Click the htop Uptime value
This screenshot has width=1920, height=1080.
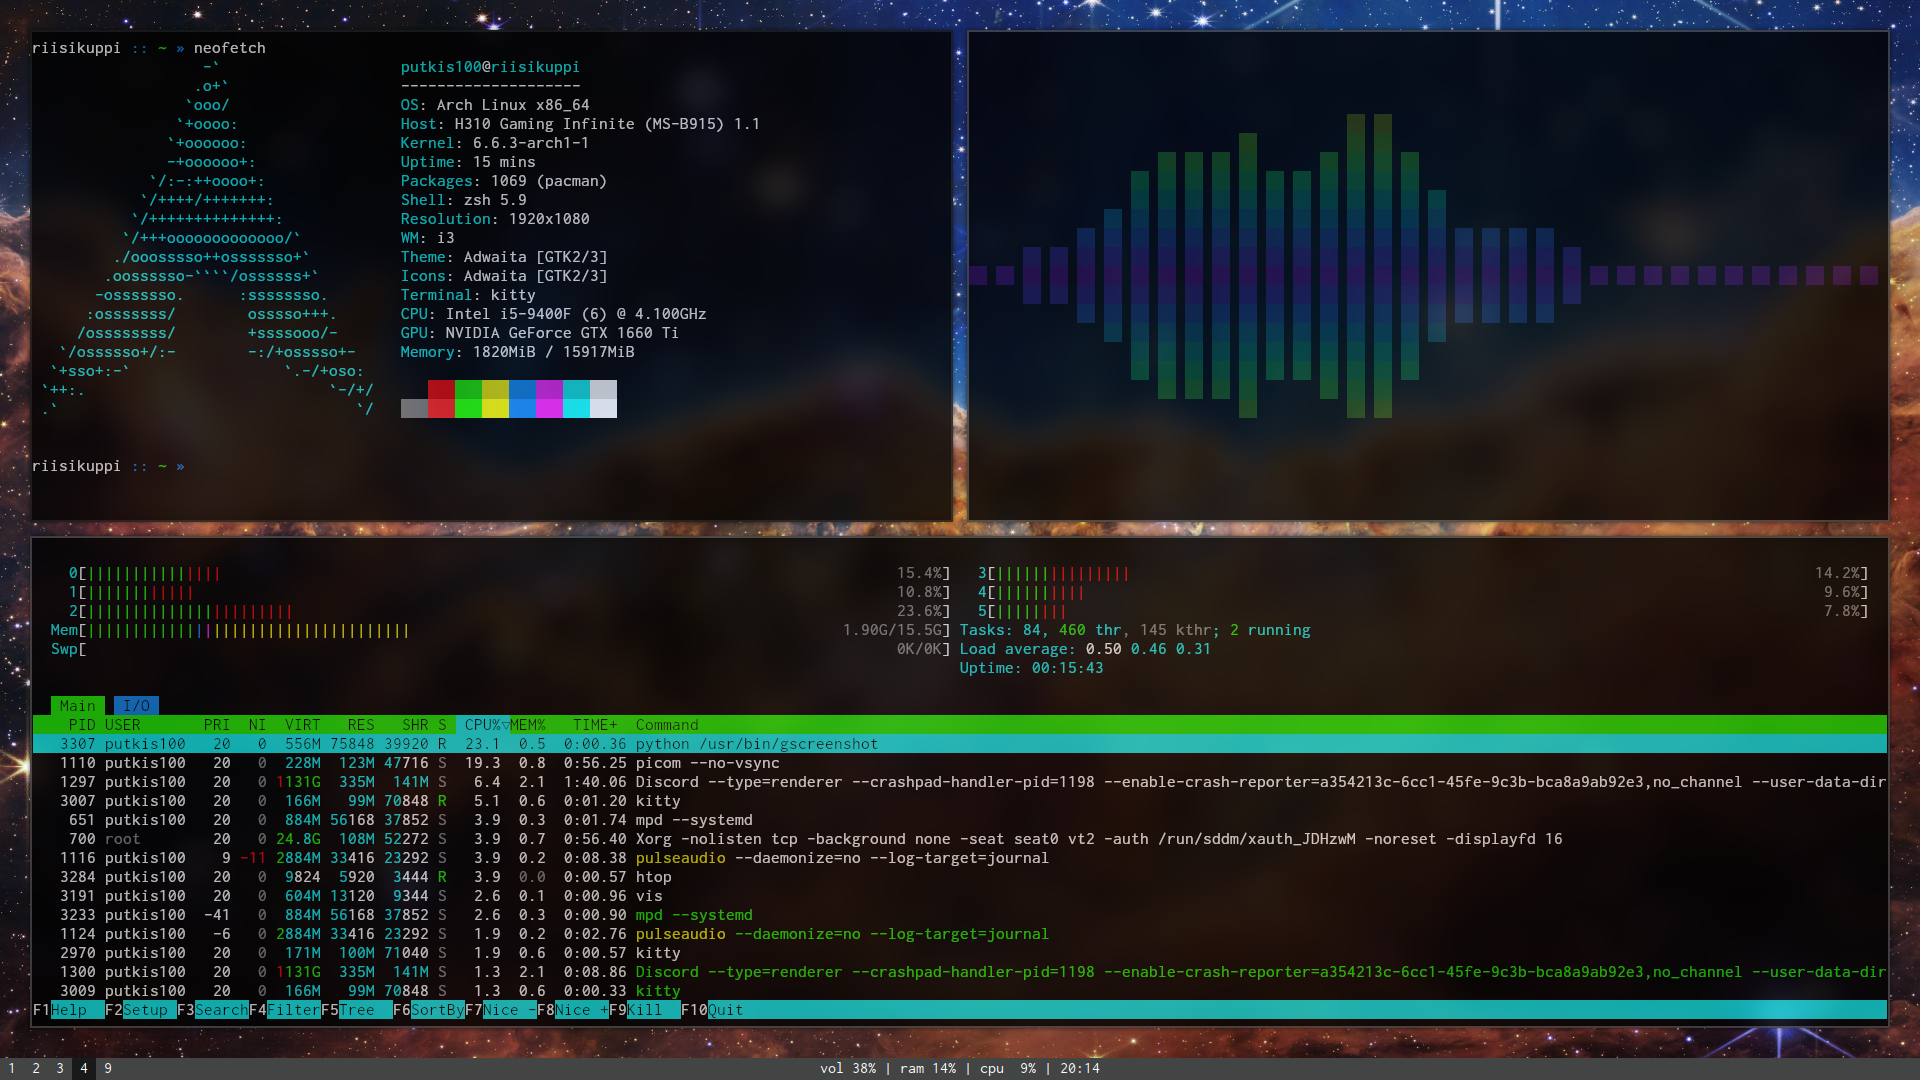click(x=1067, y=669)
